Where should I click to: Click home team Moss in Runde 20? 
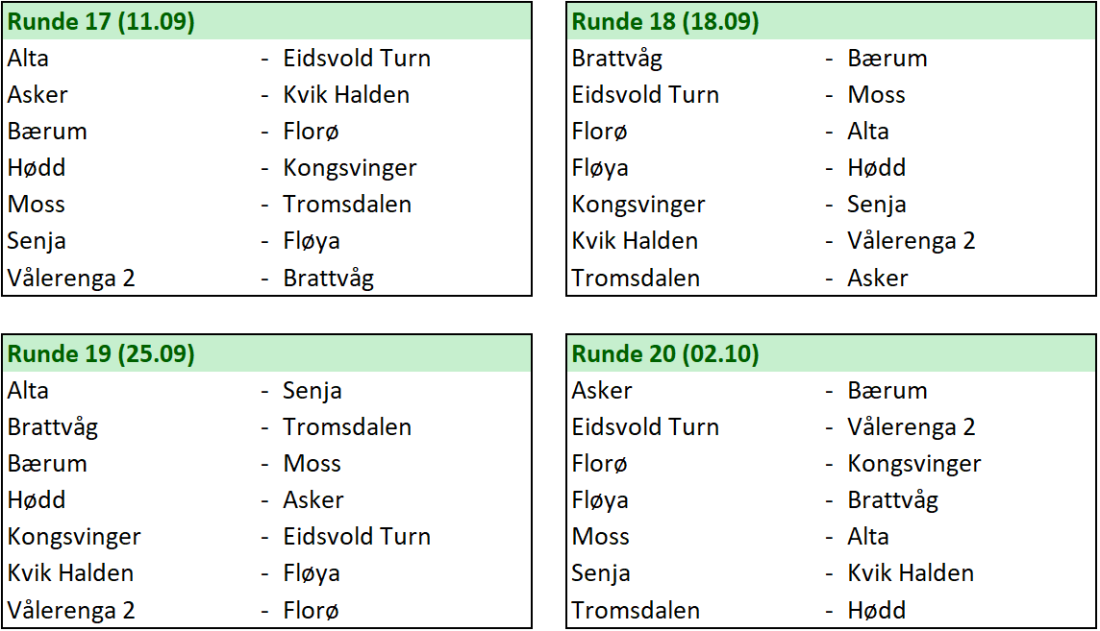click(x=600, y=536)
